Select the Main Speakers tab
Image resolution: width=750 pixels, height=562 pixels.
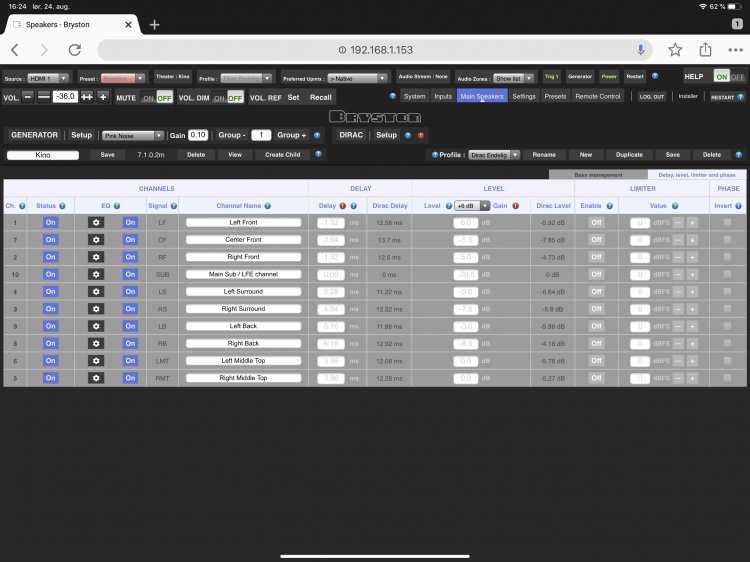(482, 97)
